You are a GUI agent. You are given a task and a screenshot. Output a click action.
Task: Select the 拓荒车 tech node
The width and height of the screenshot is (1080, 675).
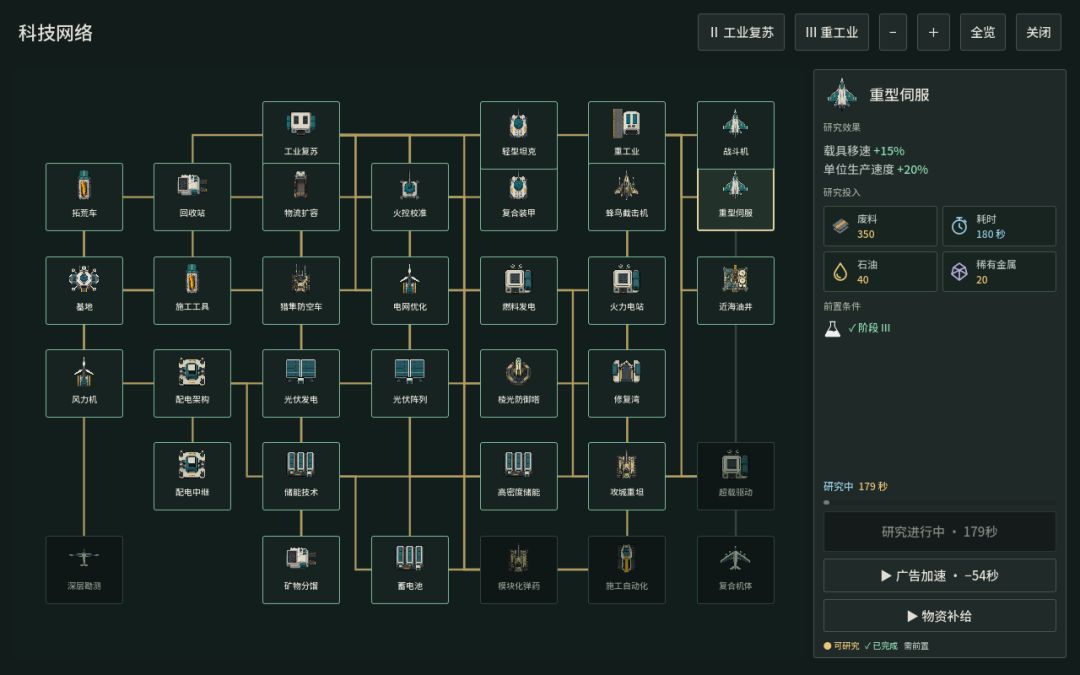point(84,197)
